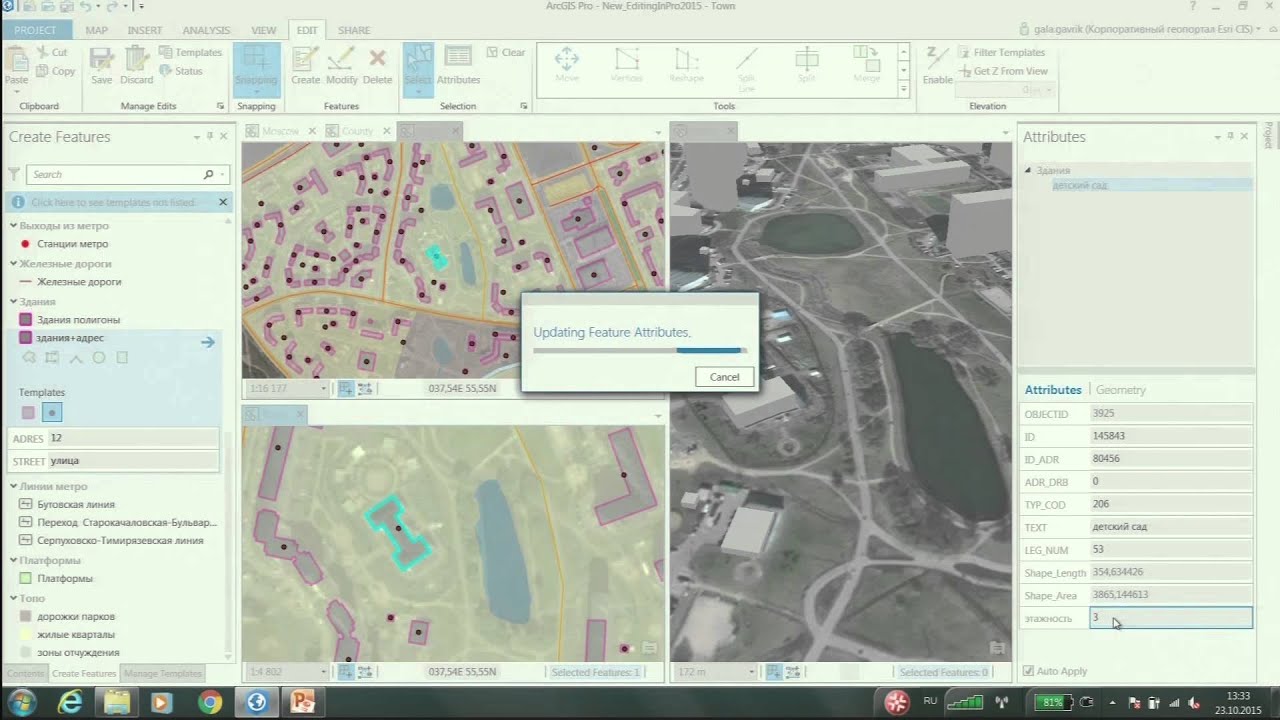
Task: Click the ADRES field with value 12
Action: tap(132, 438)
